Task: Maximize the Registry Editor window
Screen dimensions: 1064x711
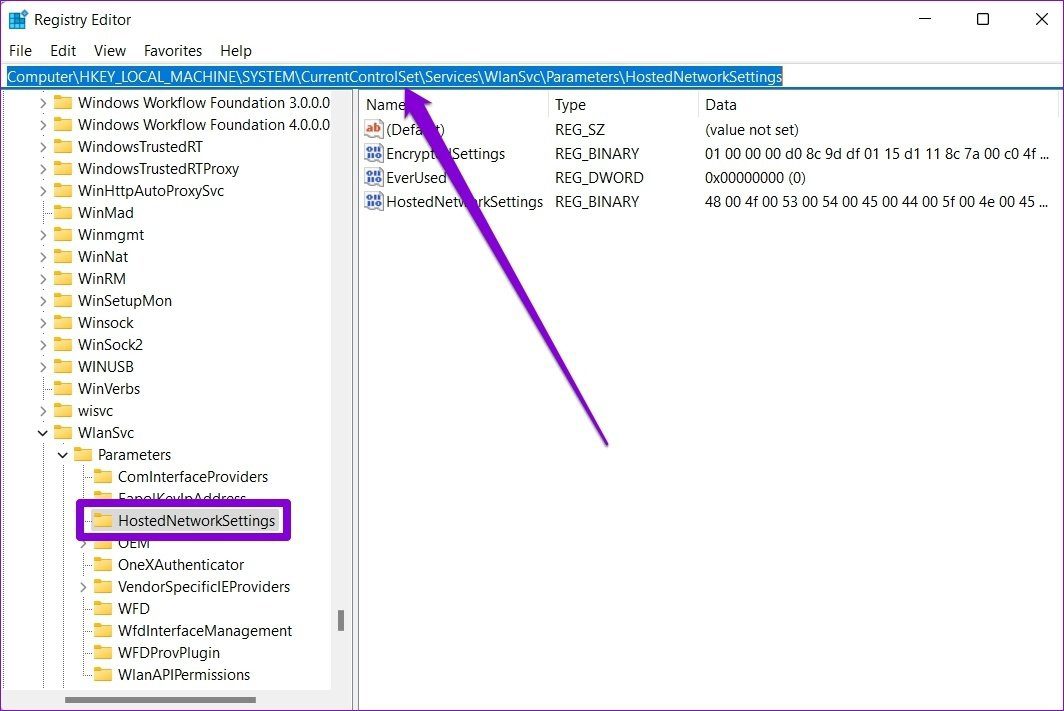Action: pyautogui.click(x=982, y=19)
